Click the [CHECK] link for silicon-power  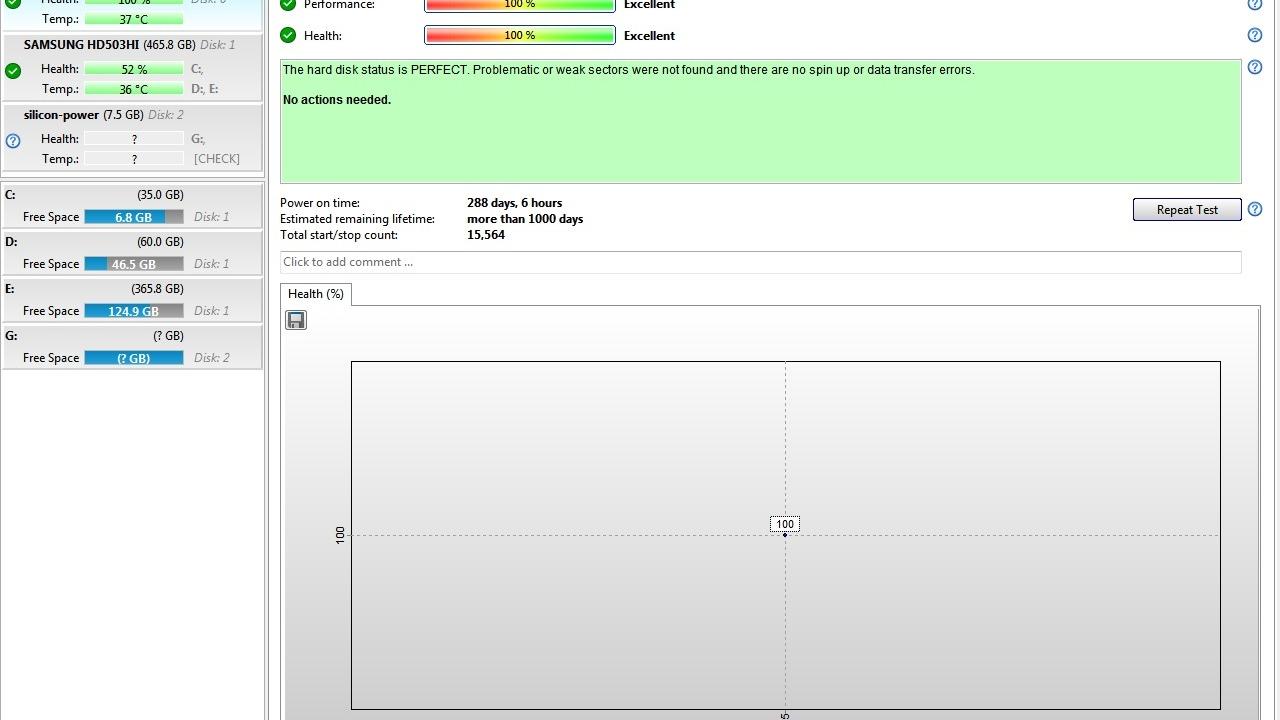[x=216, y=159]
